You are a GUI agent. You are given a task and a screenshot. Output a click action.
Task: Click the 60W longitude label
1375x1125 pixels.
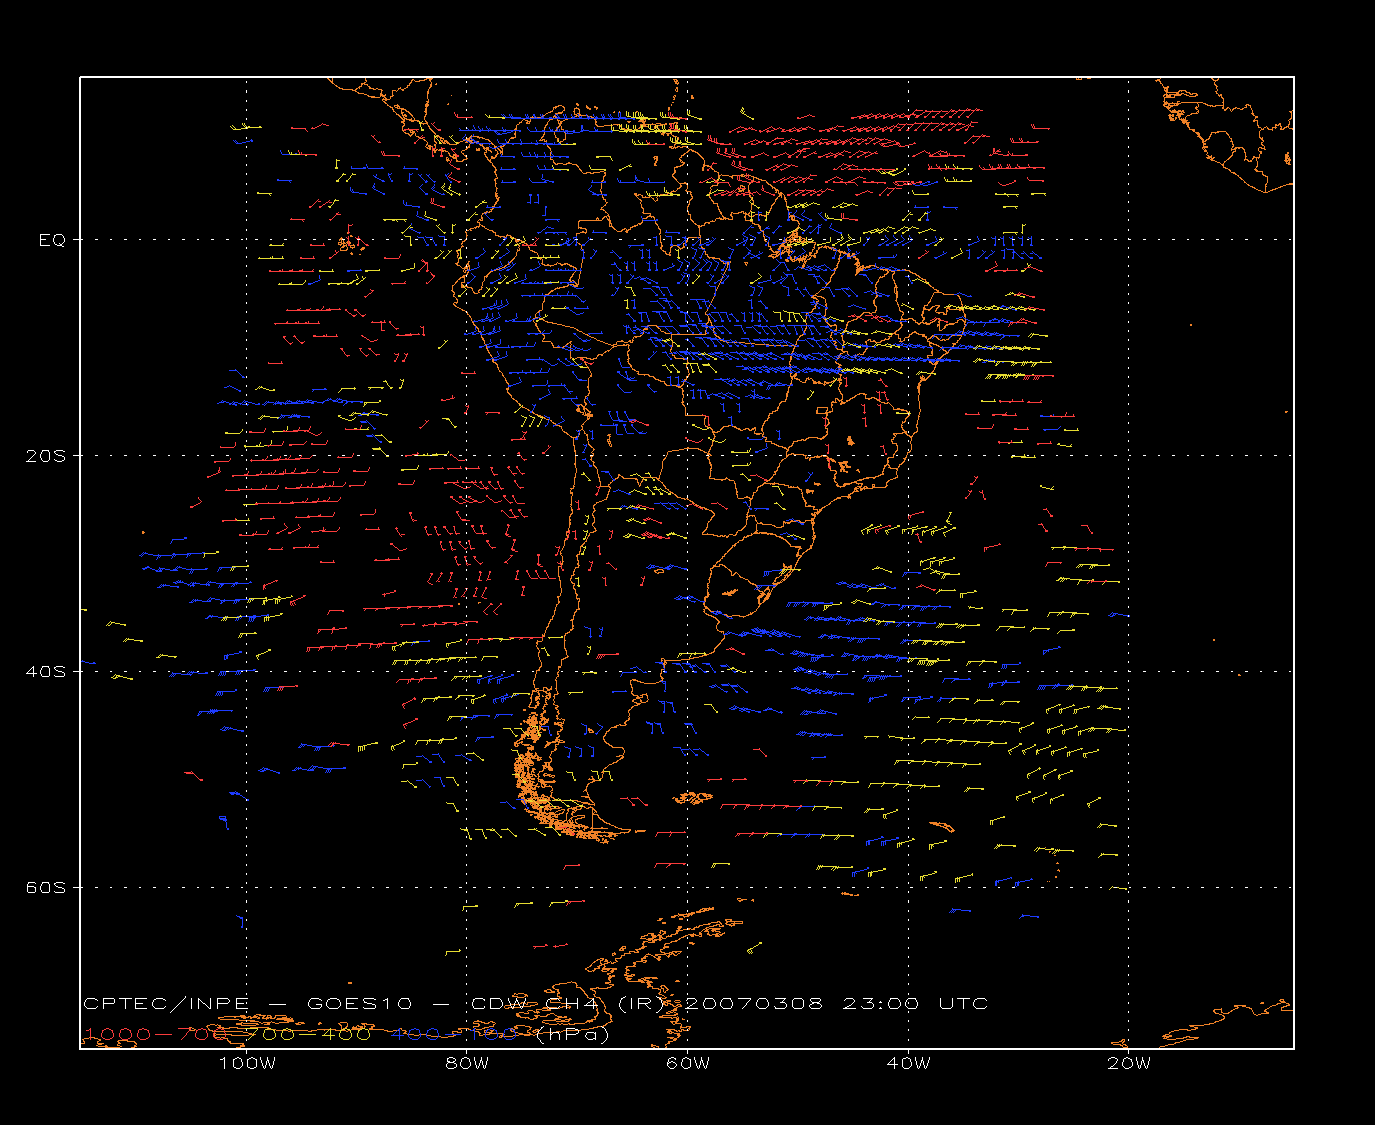point(688,1063)
